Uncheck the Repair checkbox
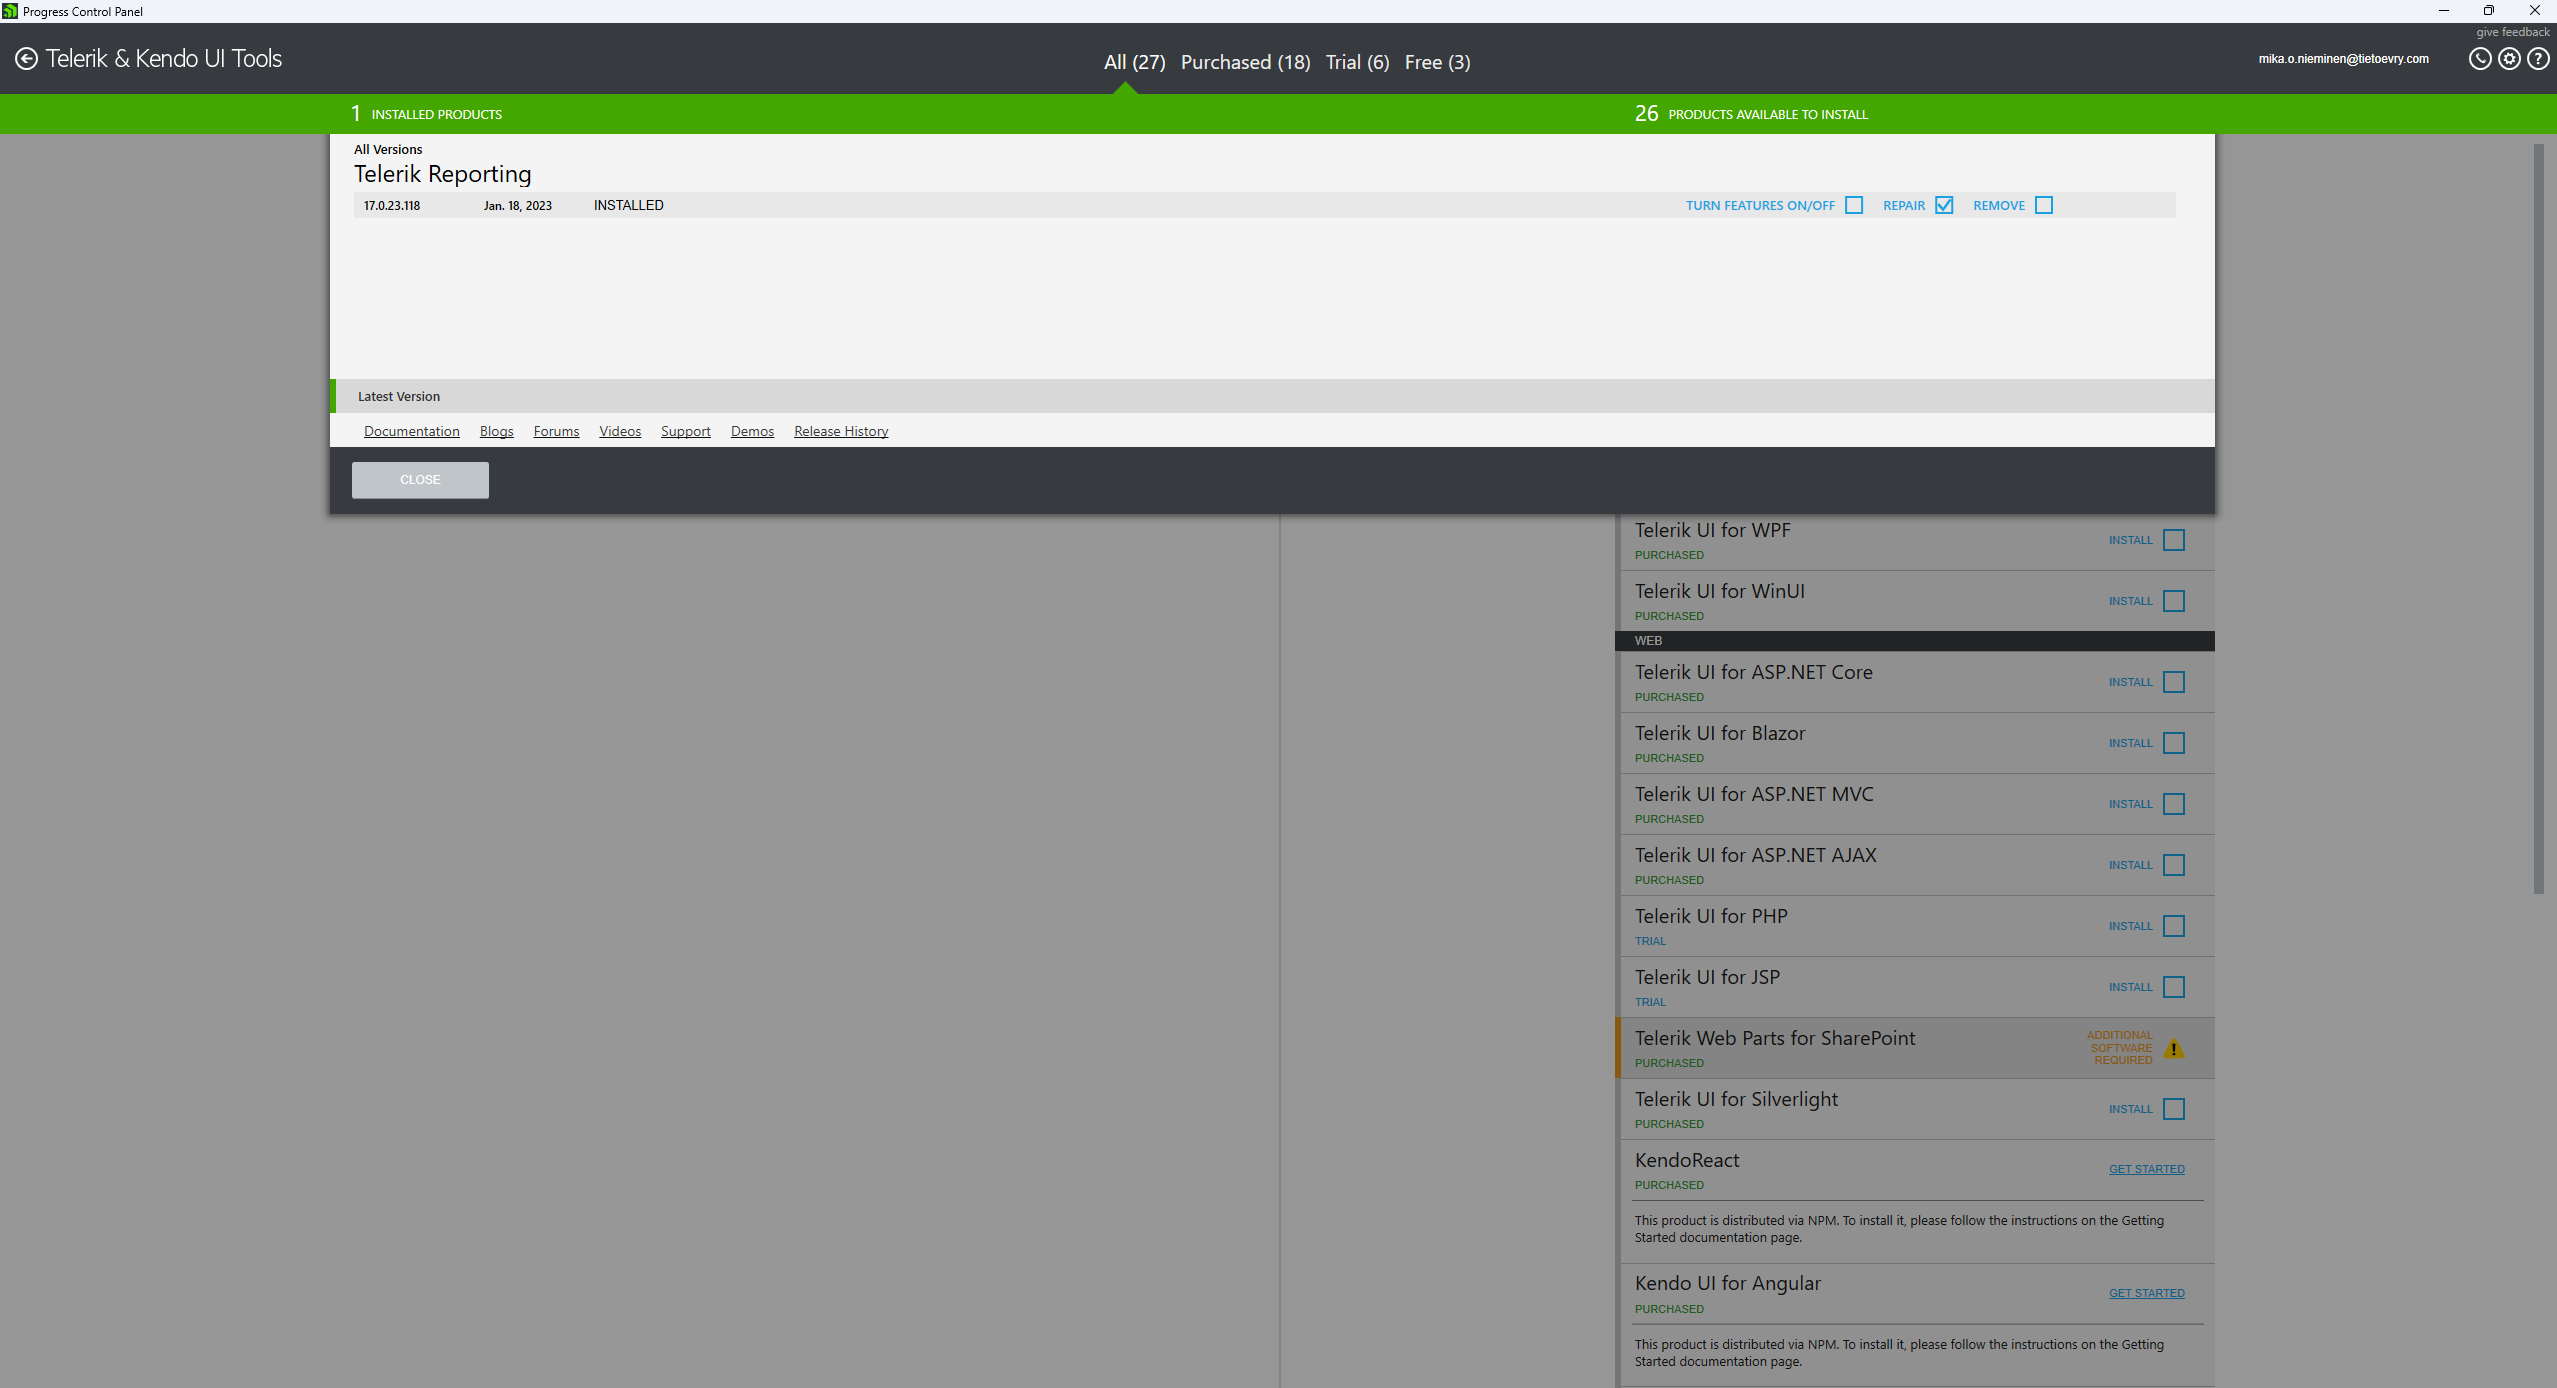The image size is (2557, 1388). point(1944,205)
